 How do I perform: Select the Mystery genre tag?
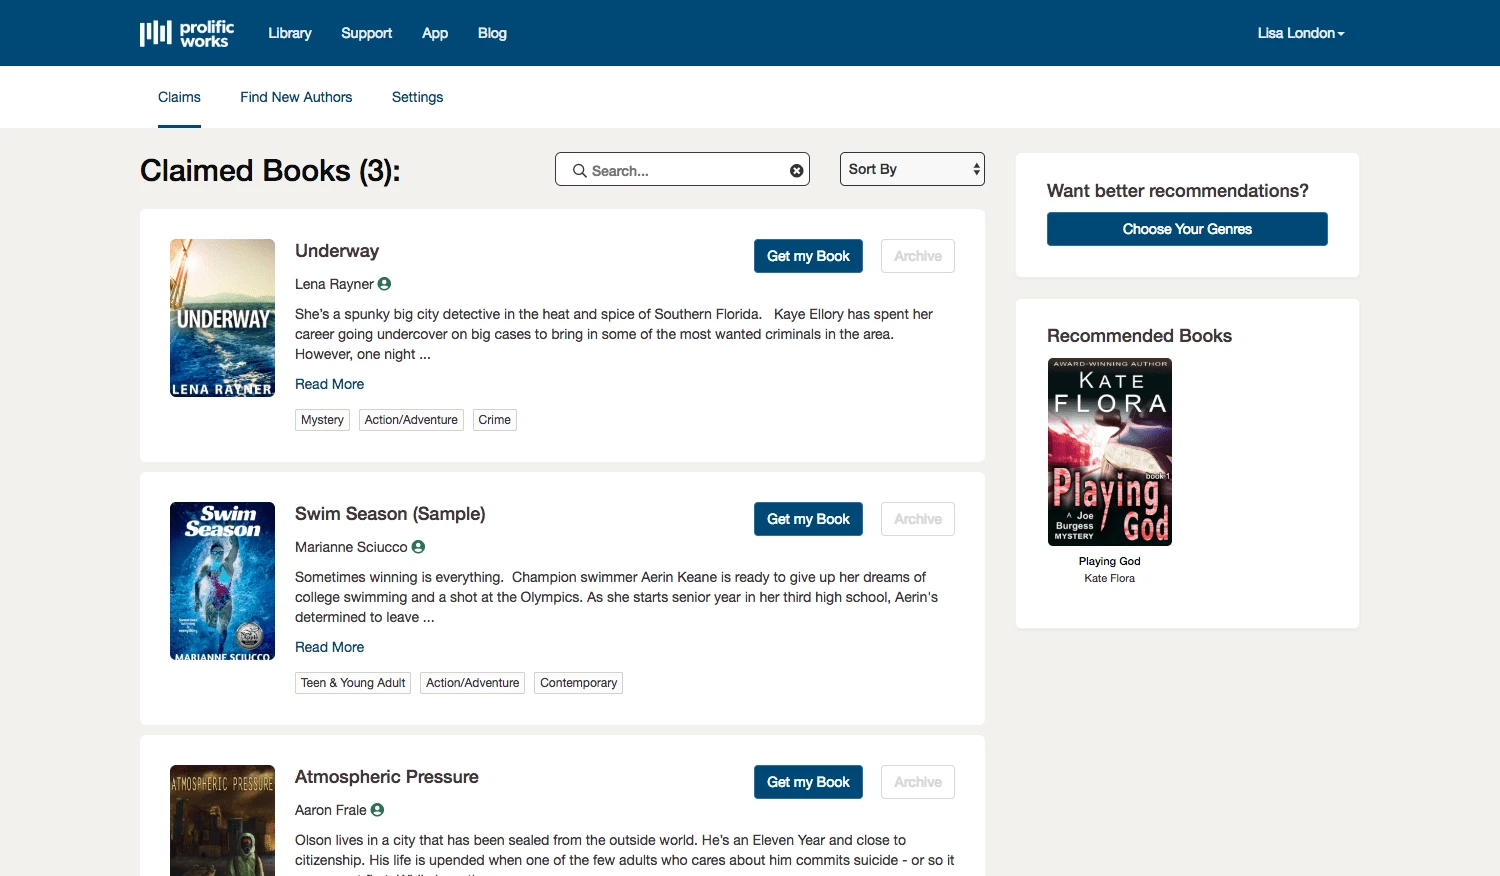pos(322,420)
